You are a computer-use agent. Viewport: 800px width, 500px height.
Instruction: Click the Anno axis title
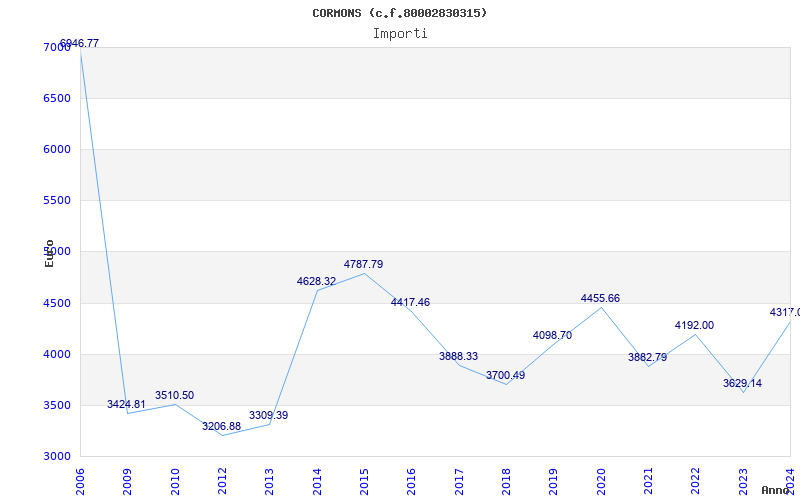click(x=775, y=490)
